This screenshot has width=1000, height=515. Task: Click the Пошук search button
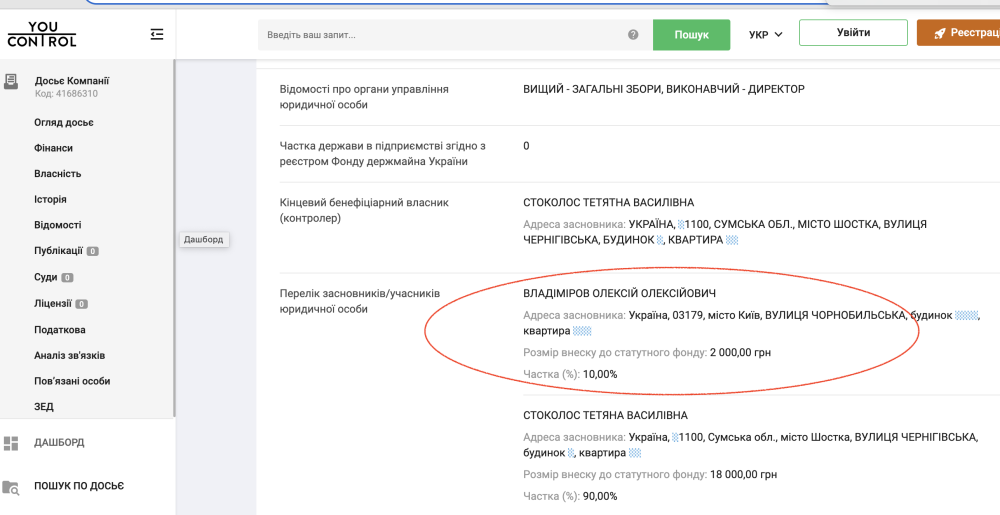[x=691, y=35]
